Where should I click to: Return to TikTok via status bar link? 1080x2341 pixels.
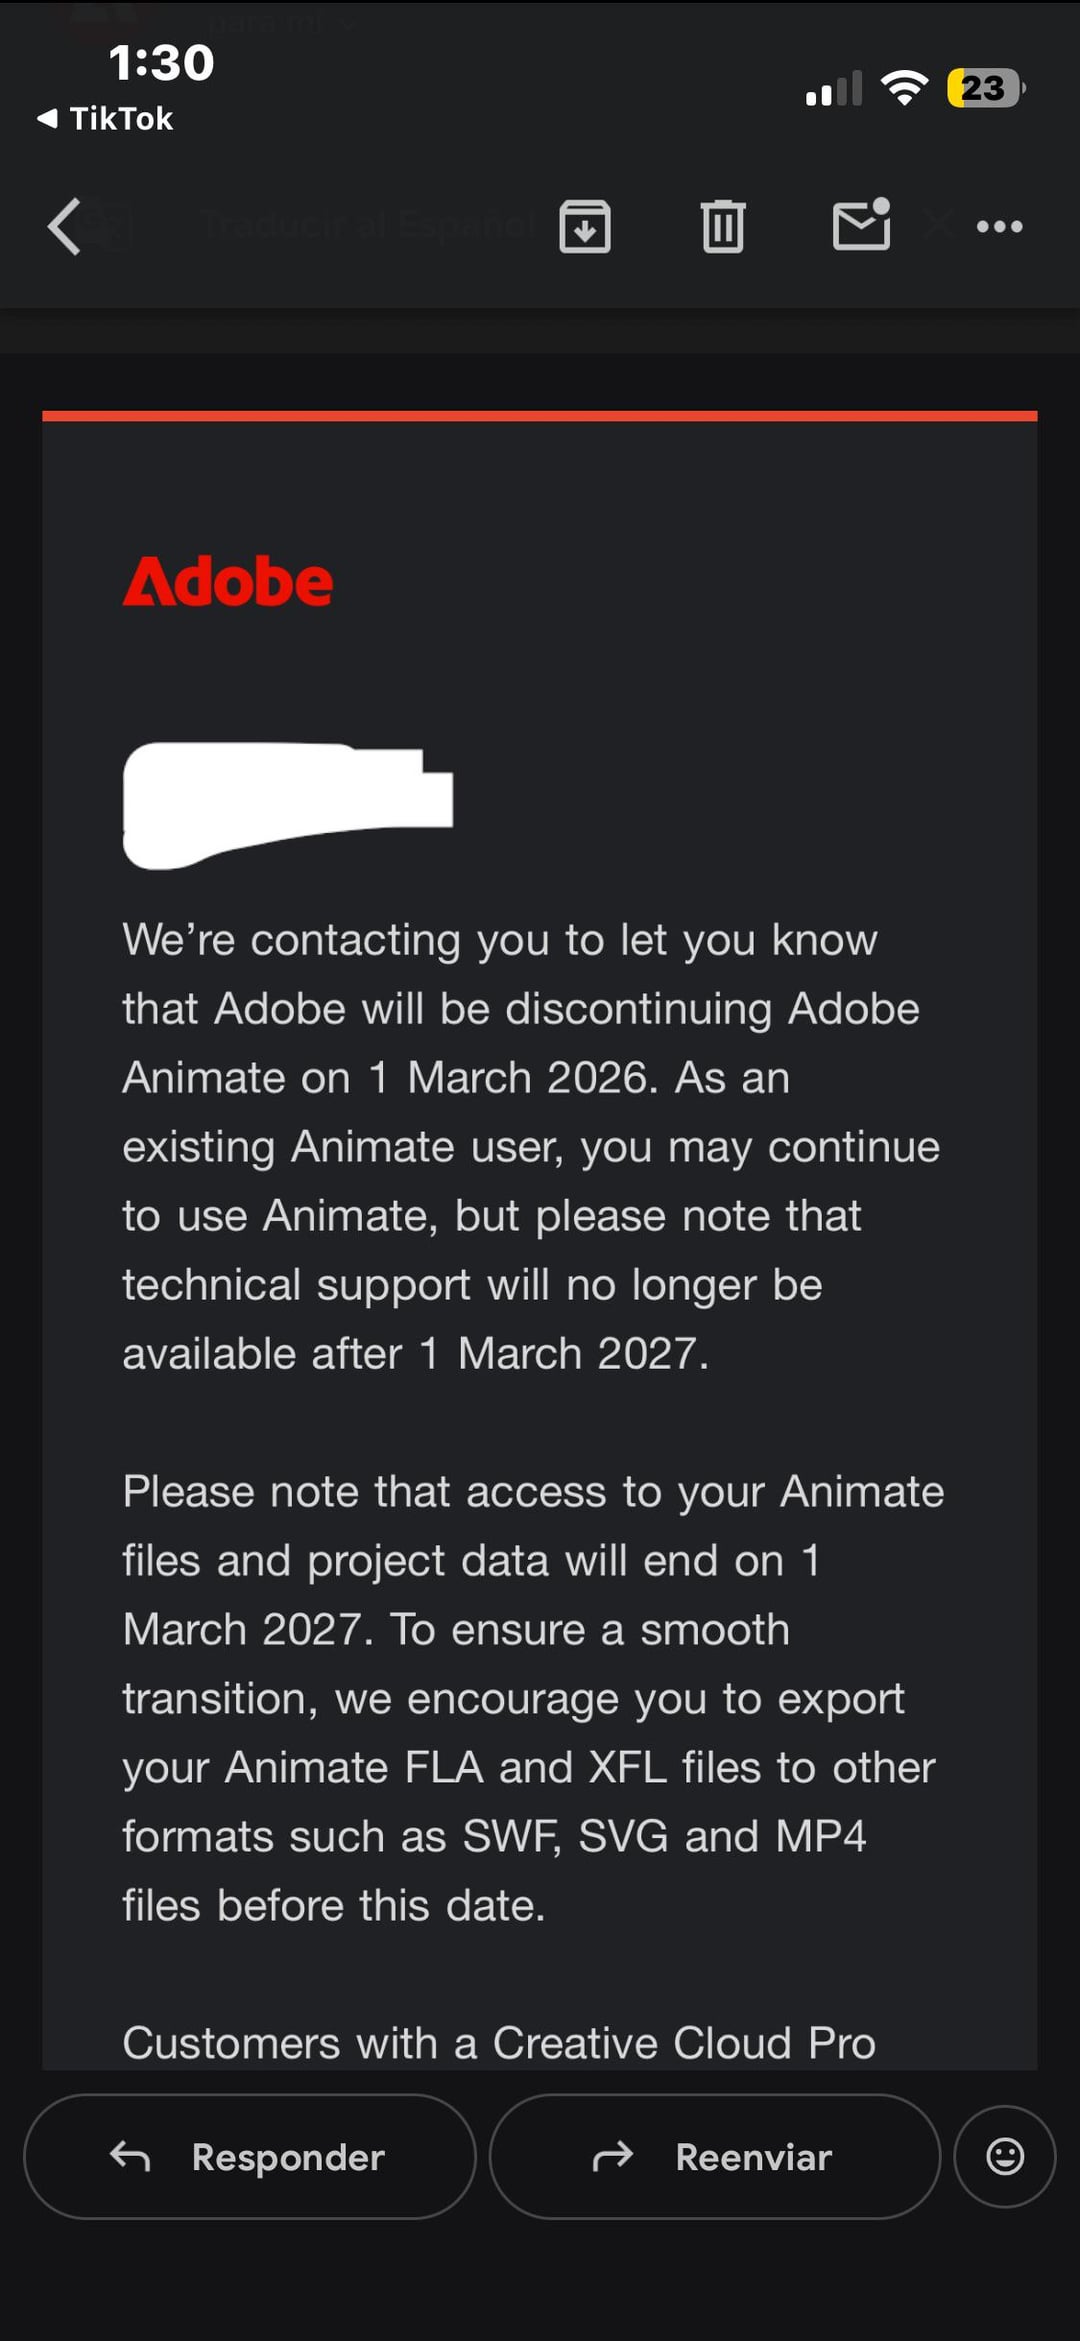(106, 119)
